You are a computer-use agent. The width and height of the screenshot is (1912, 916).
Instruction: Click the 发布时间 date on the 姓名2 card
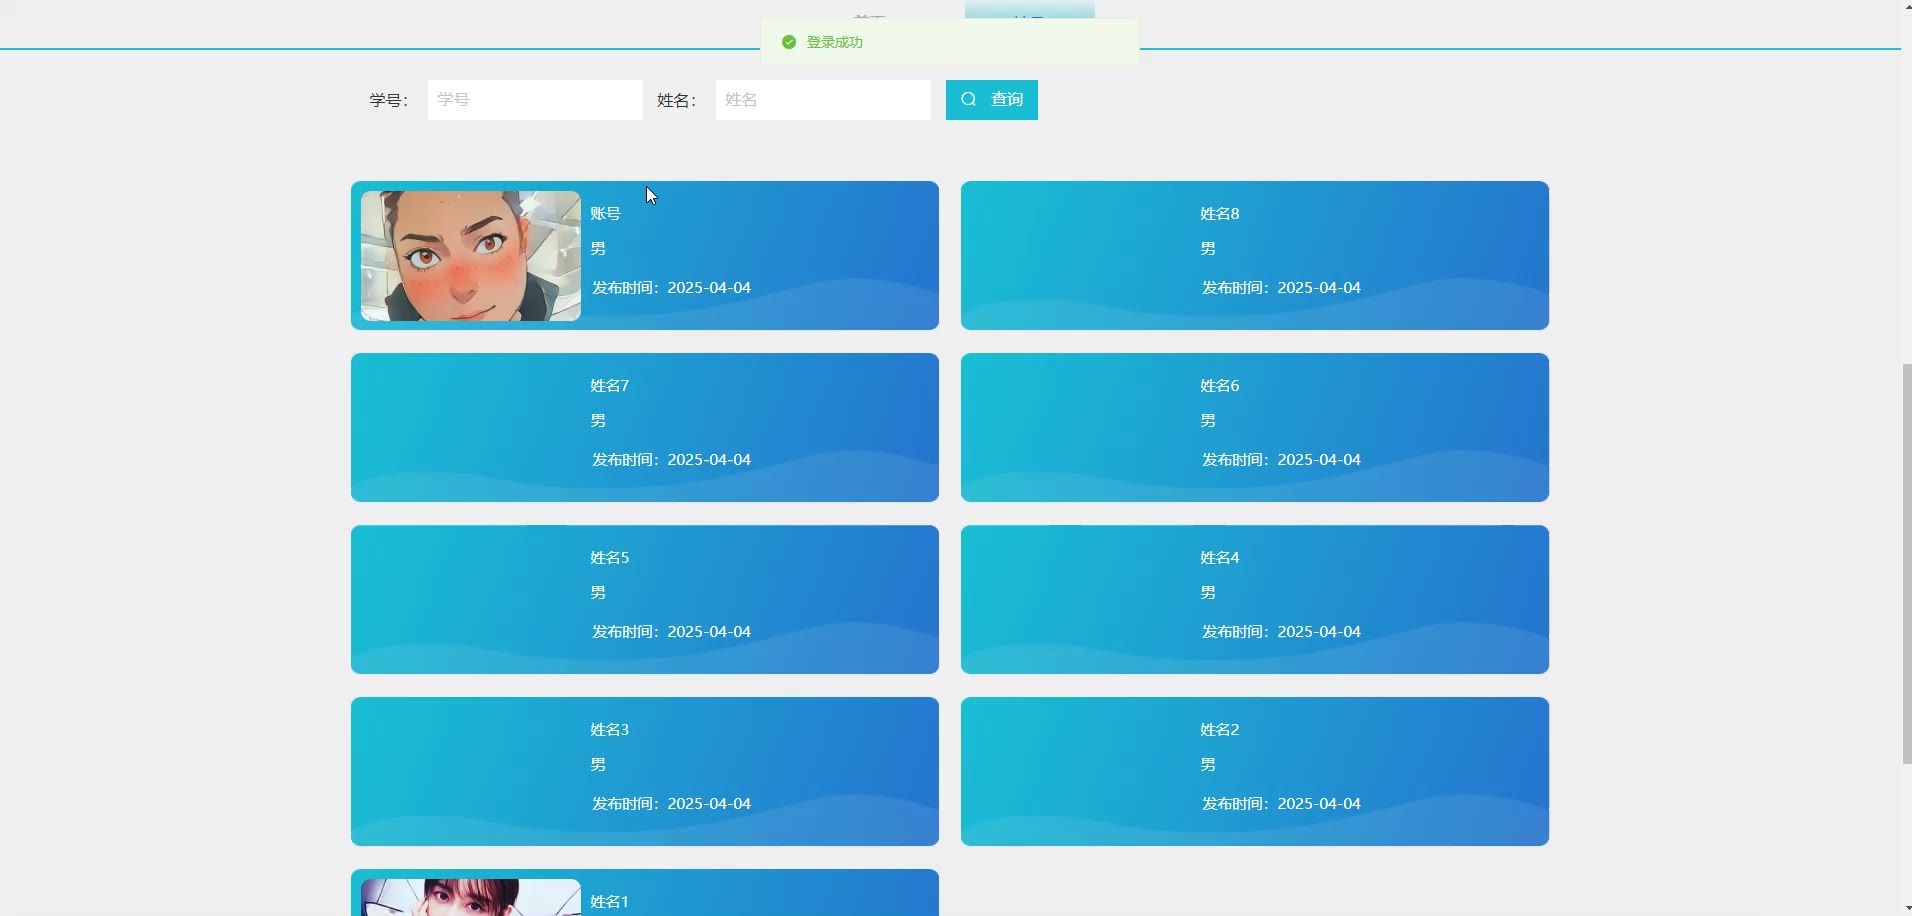pos(1281,804)
